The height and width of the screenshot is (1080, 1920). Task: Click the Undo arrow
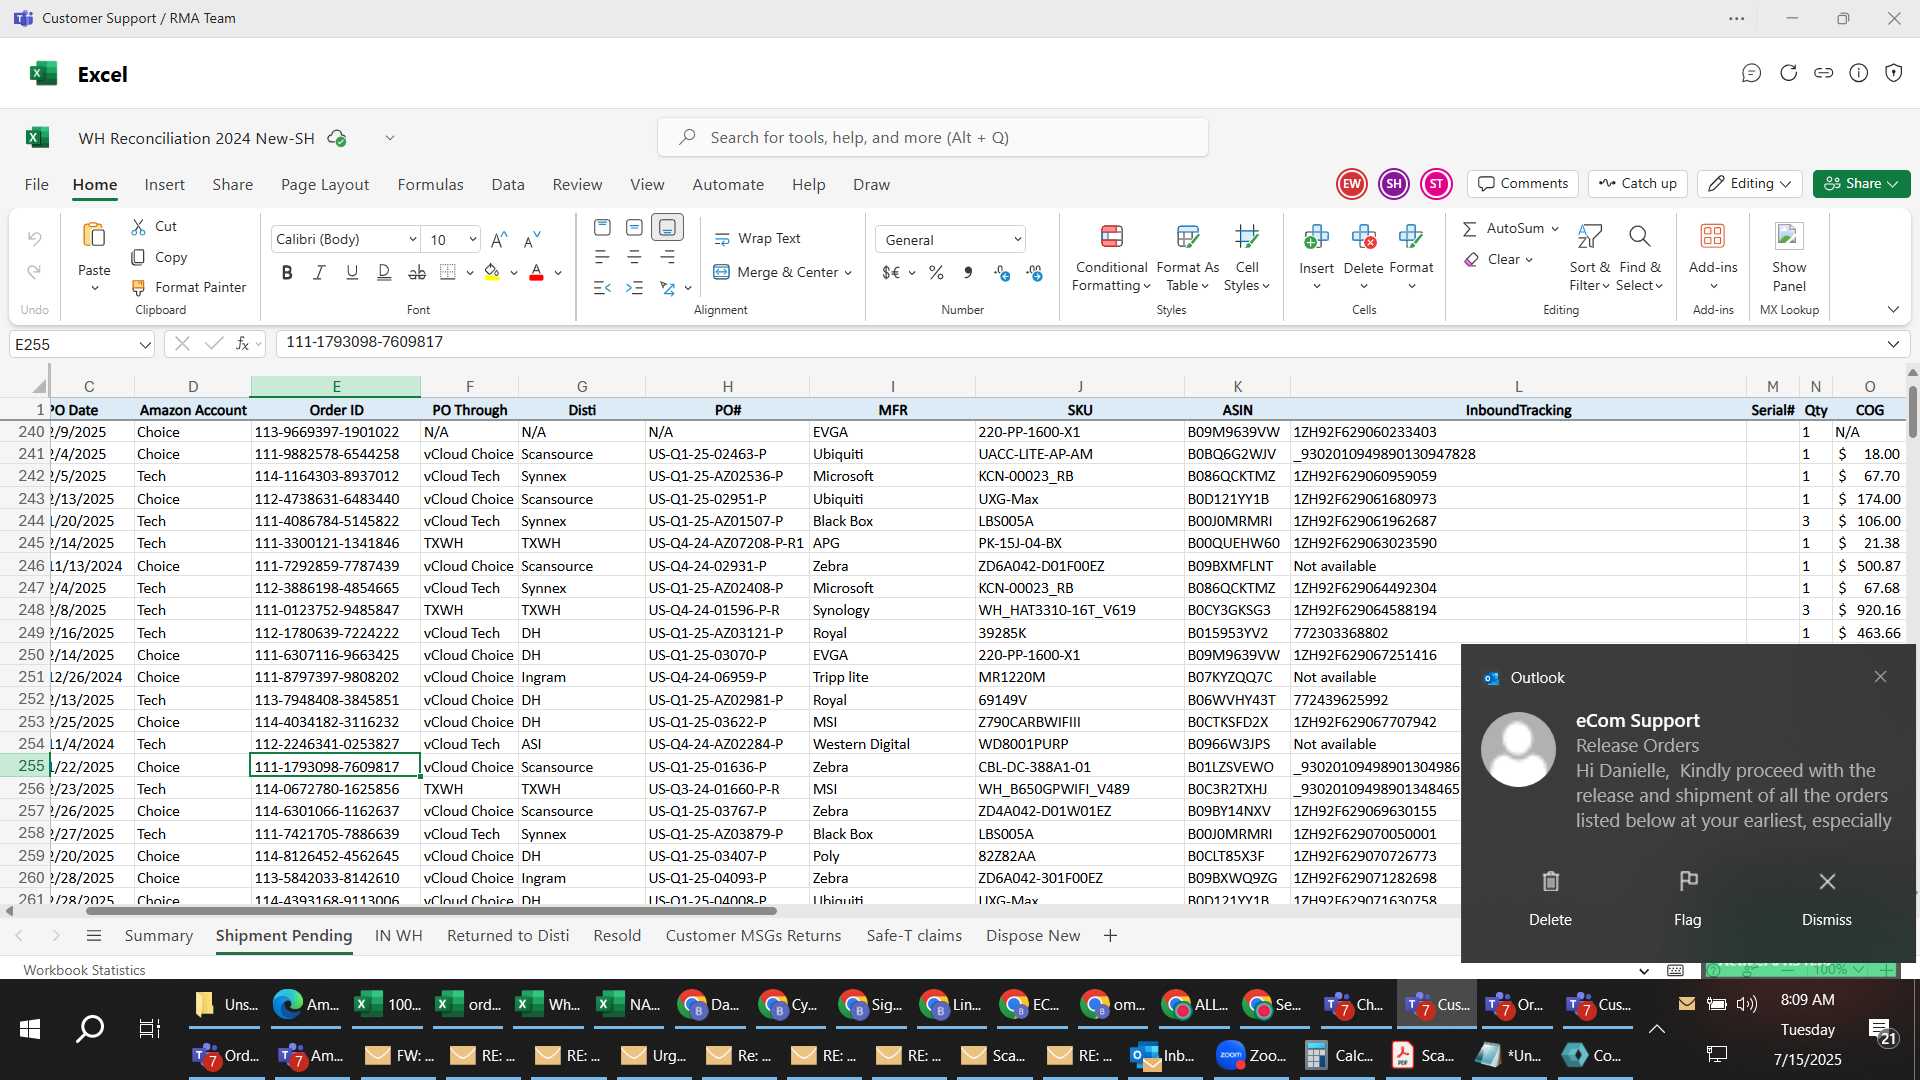tap(34, 238)
